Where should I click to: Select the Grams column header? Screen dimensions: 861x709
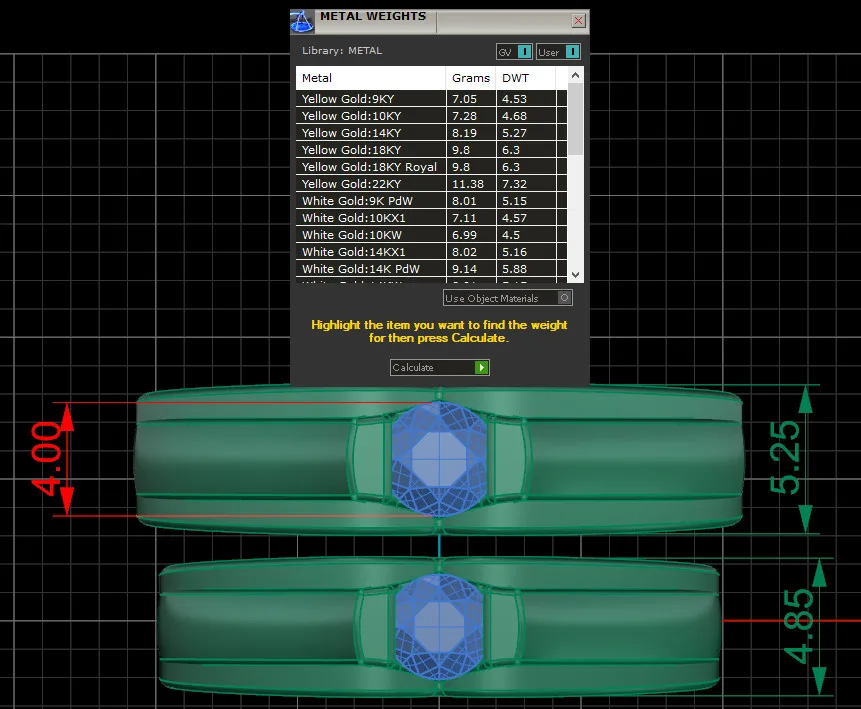point(471,78)
